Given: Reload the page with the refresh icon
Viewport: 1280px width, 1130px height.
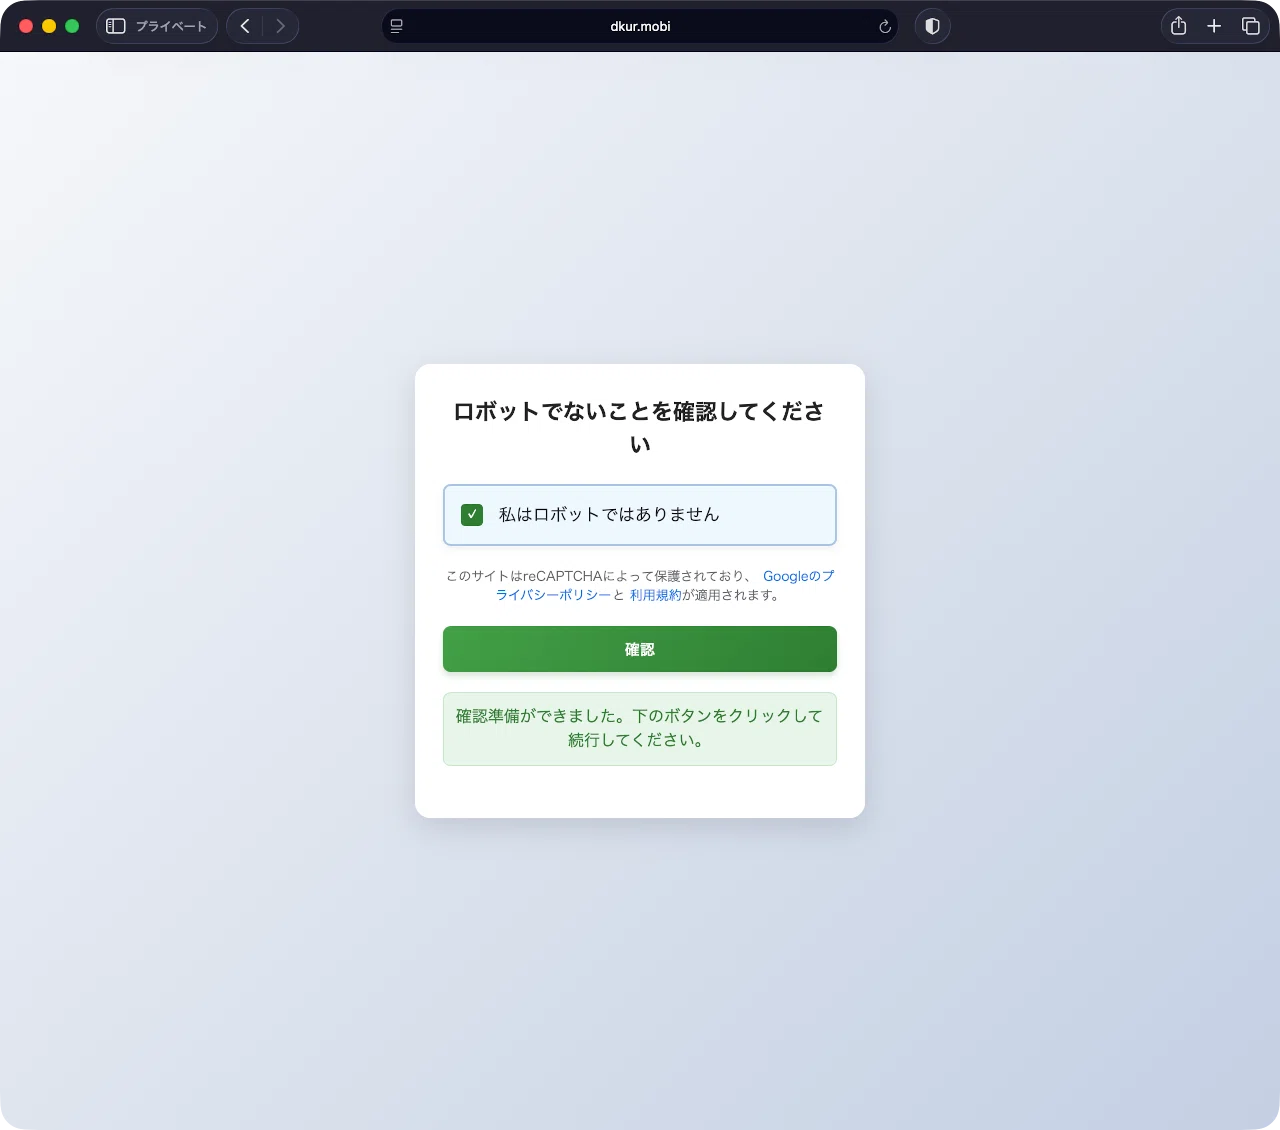Looking at the screenshot, I should click(x=885, y=27).
